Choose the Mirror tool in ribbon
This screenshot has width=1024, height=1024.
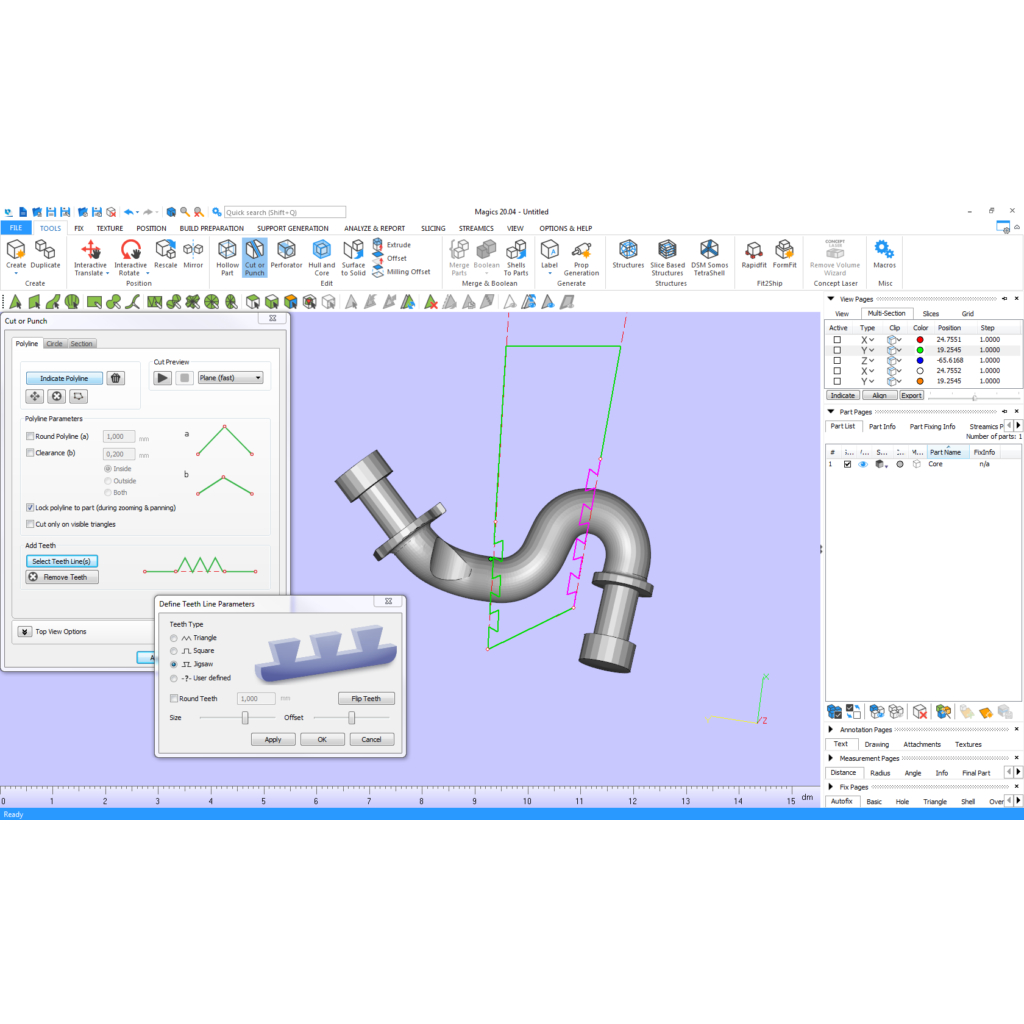pyautogui.click(x=193, y=250)
